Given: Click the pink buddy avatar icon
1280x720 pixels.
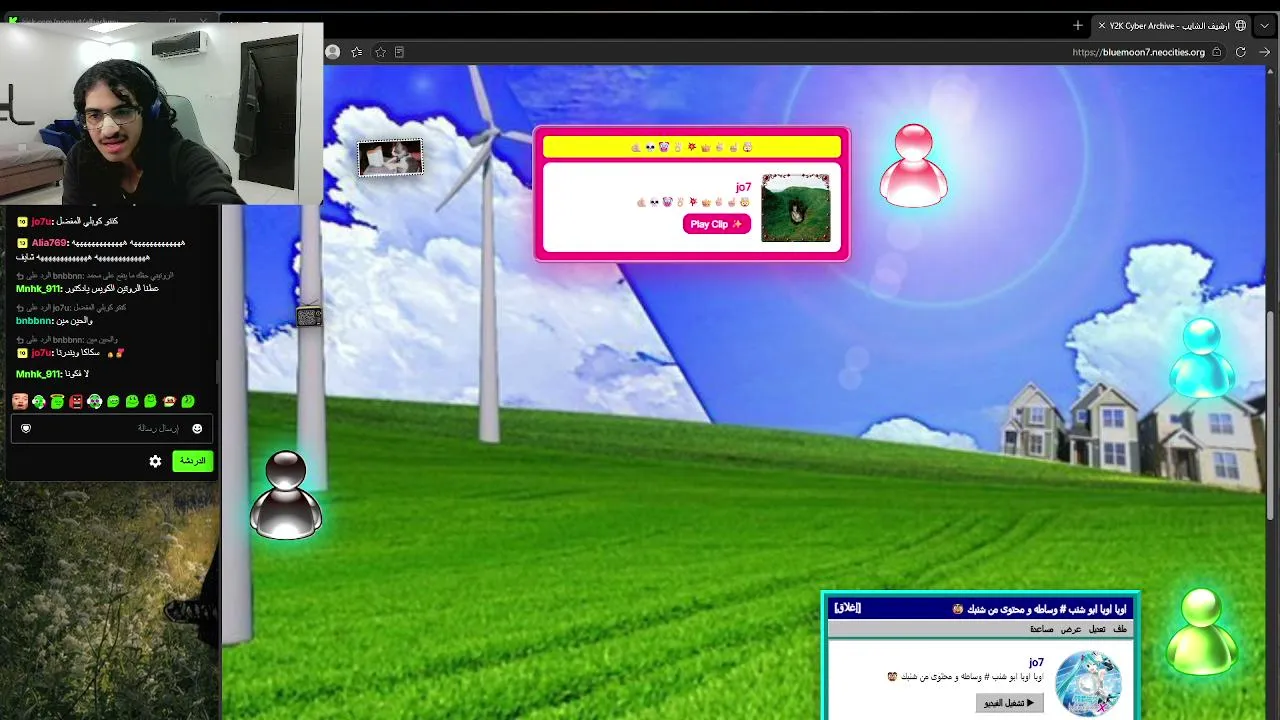Looking at the screenshot, I should [914, 165].
